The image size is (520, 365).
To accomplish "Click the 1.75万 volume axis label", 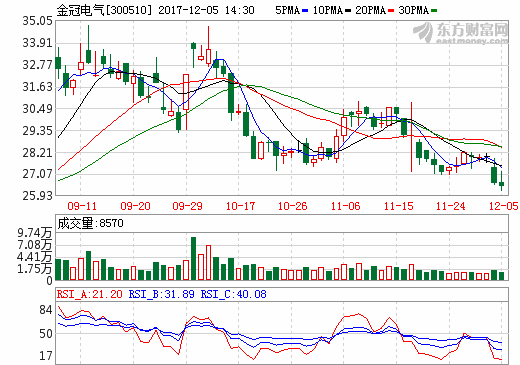I will point(35,269).
